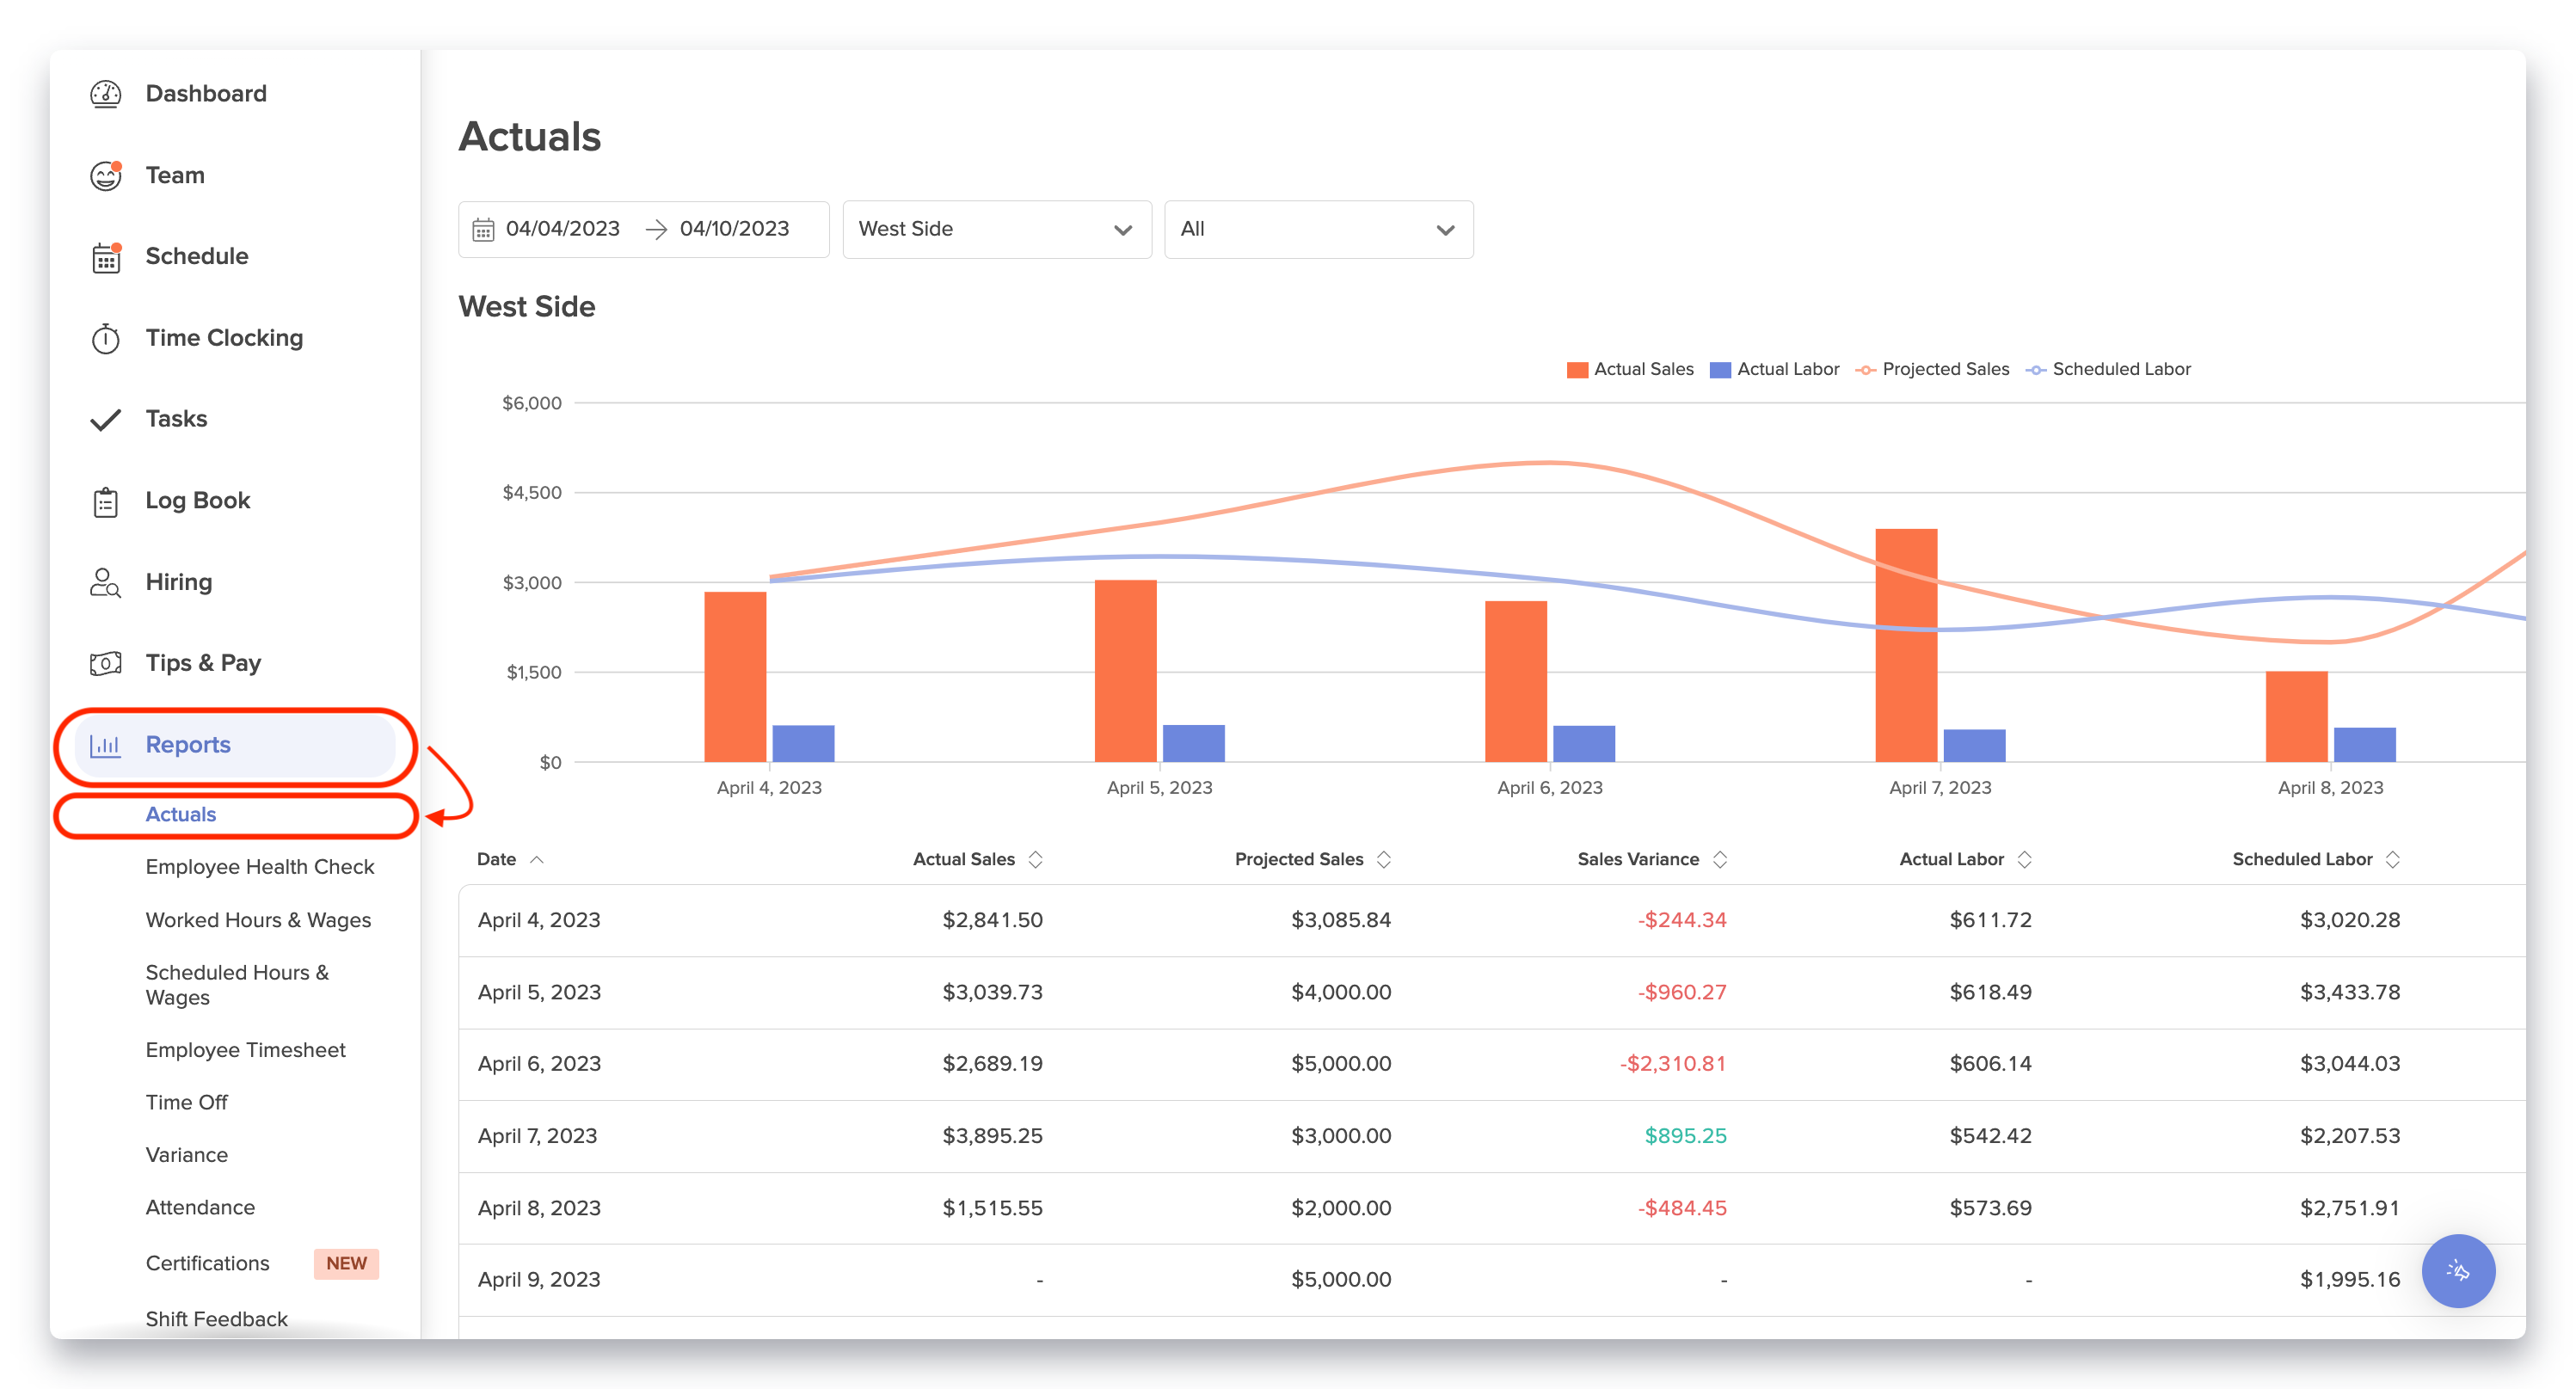The width and height of the screenshot is (2576, 1389).
Task: Open the Tips & Pay money icon
Action: 105,664
